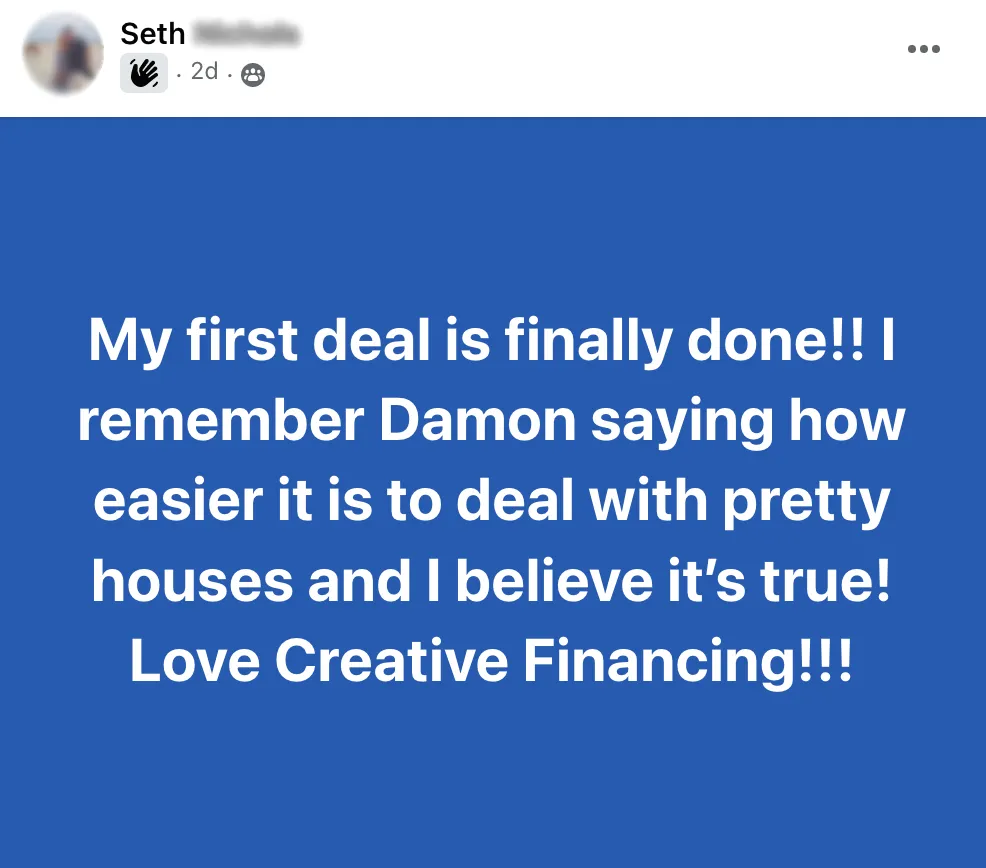Image resolution: width=986 pixels, height=868 pixels.
Task: Open Seth's blurred profile picture
Action: pyautogui.click(x=62, y=54)
